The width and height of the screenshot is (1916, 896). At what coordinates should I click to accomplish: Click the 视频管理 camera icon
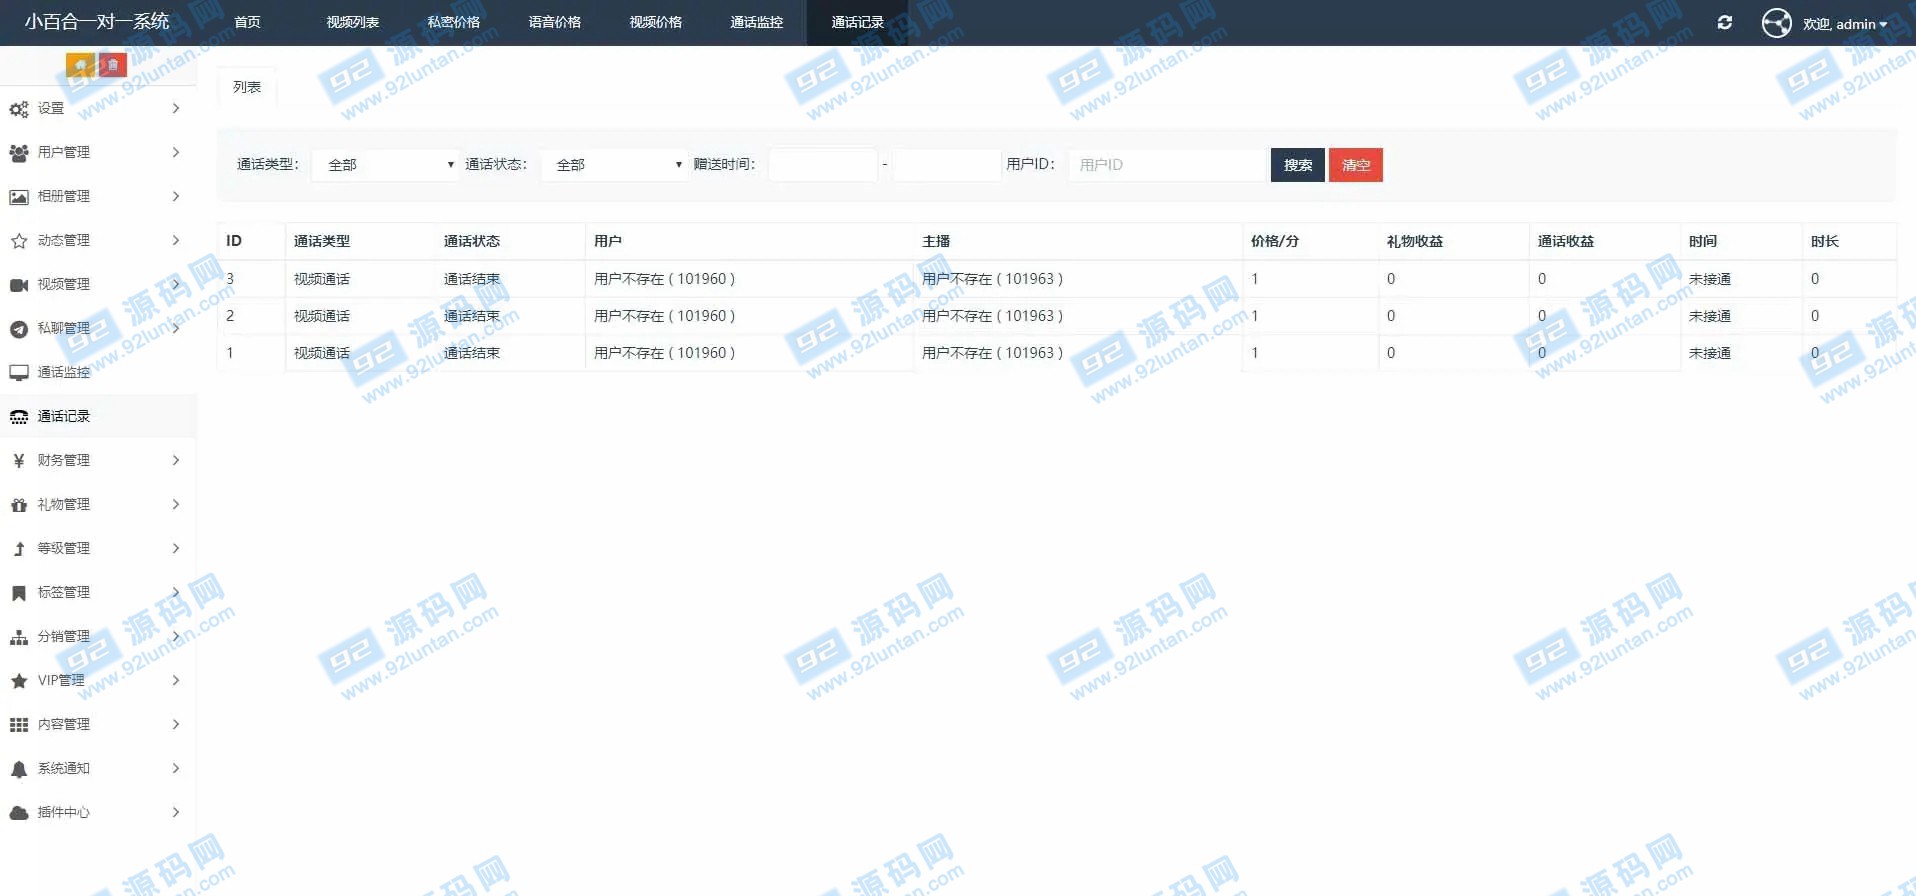point(18,285)
